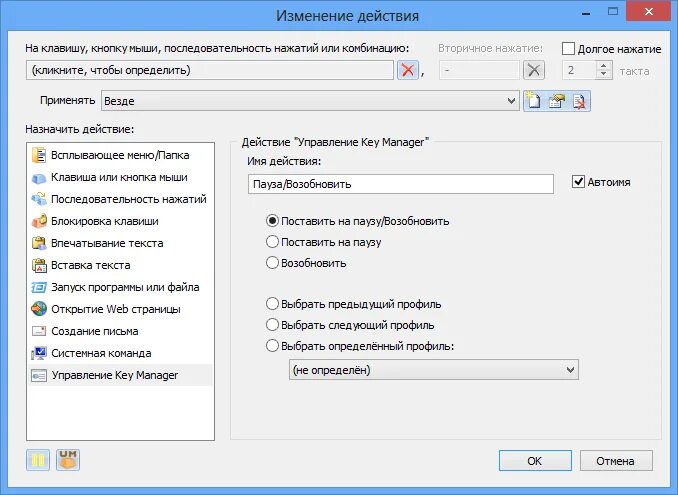Image resolution: width=678 pixels, height=495 pixels.
Task: Select Создание письма action
Action: pos(120,331)
